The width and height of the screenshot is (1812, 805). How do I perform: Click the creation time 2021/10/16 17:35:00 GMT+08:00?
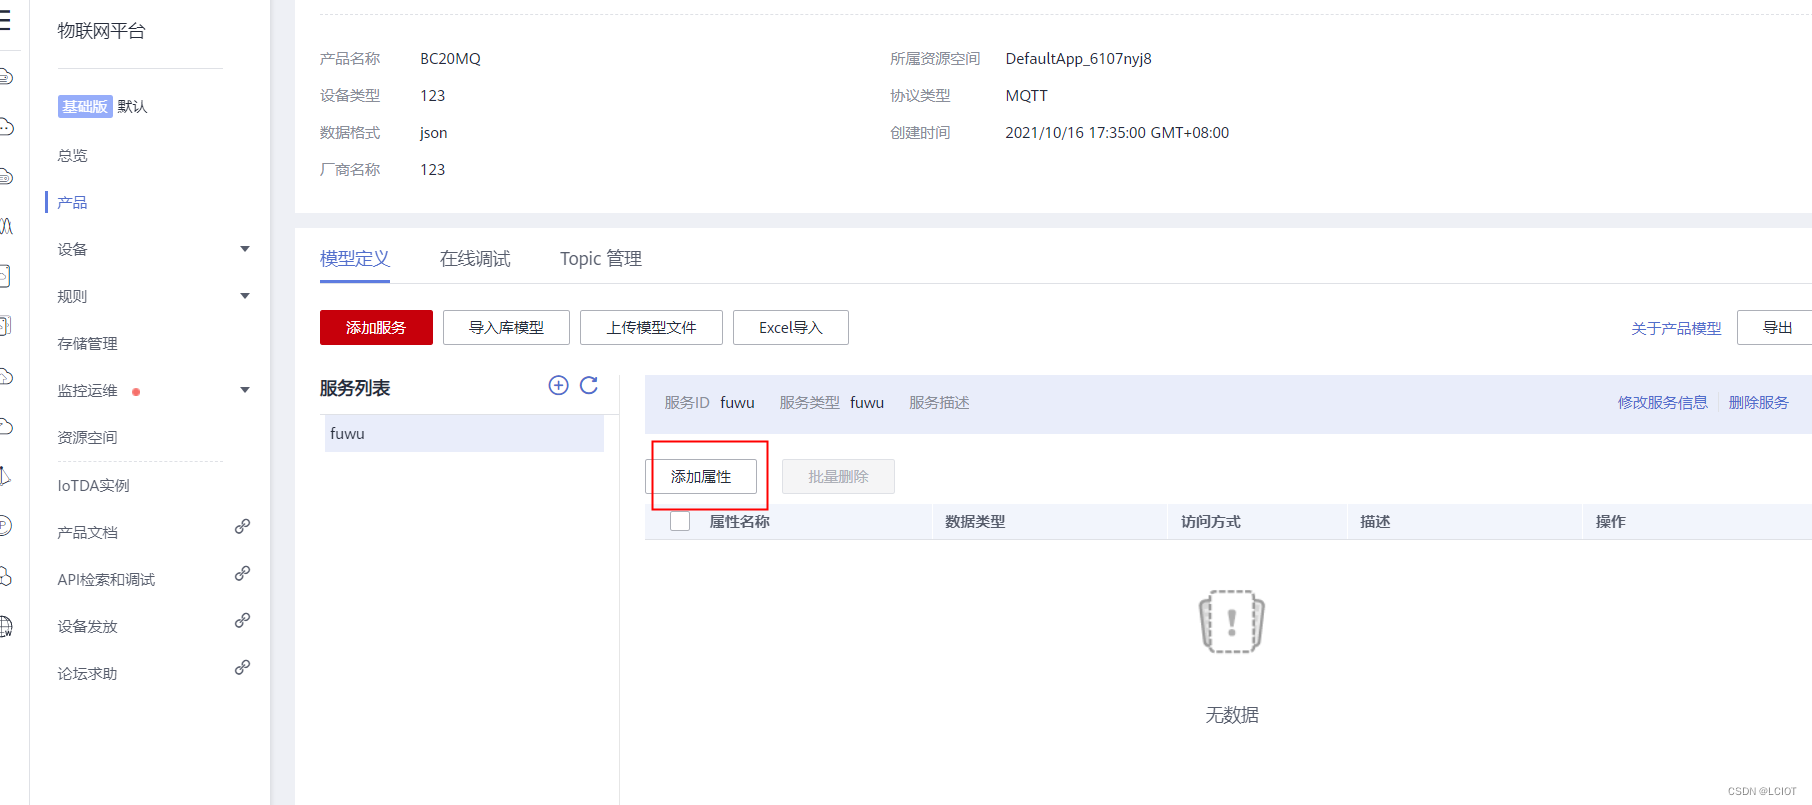coord(1117,133)
